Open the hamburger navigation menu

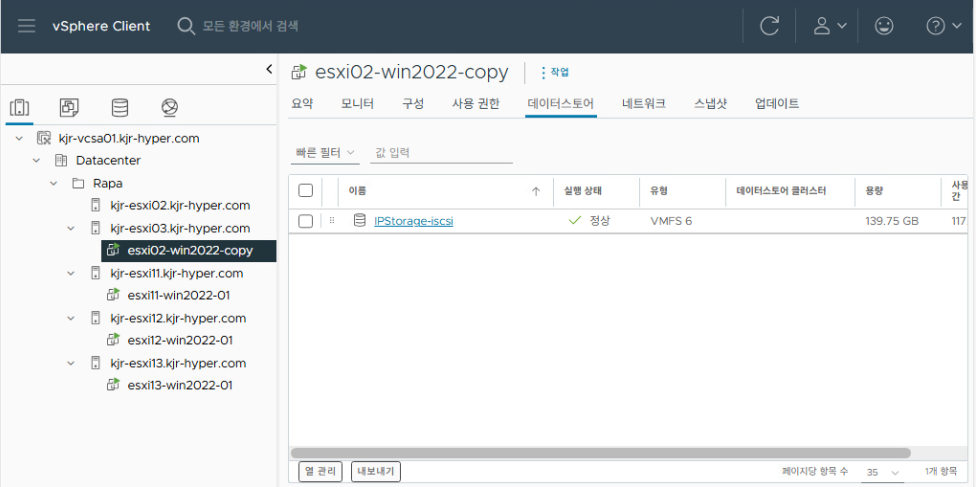(x=26, y=26)
